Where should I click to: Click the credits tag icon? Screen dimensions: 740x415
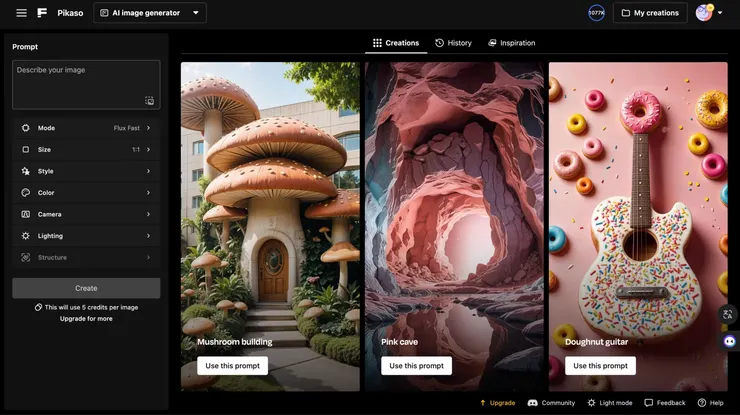click(x=38, y=307)
